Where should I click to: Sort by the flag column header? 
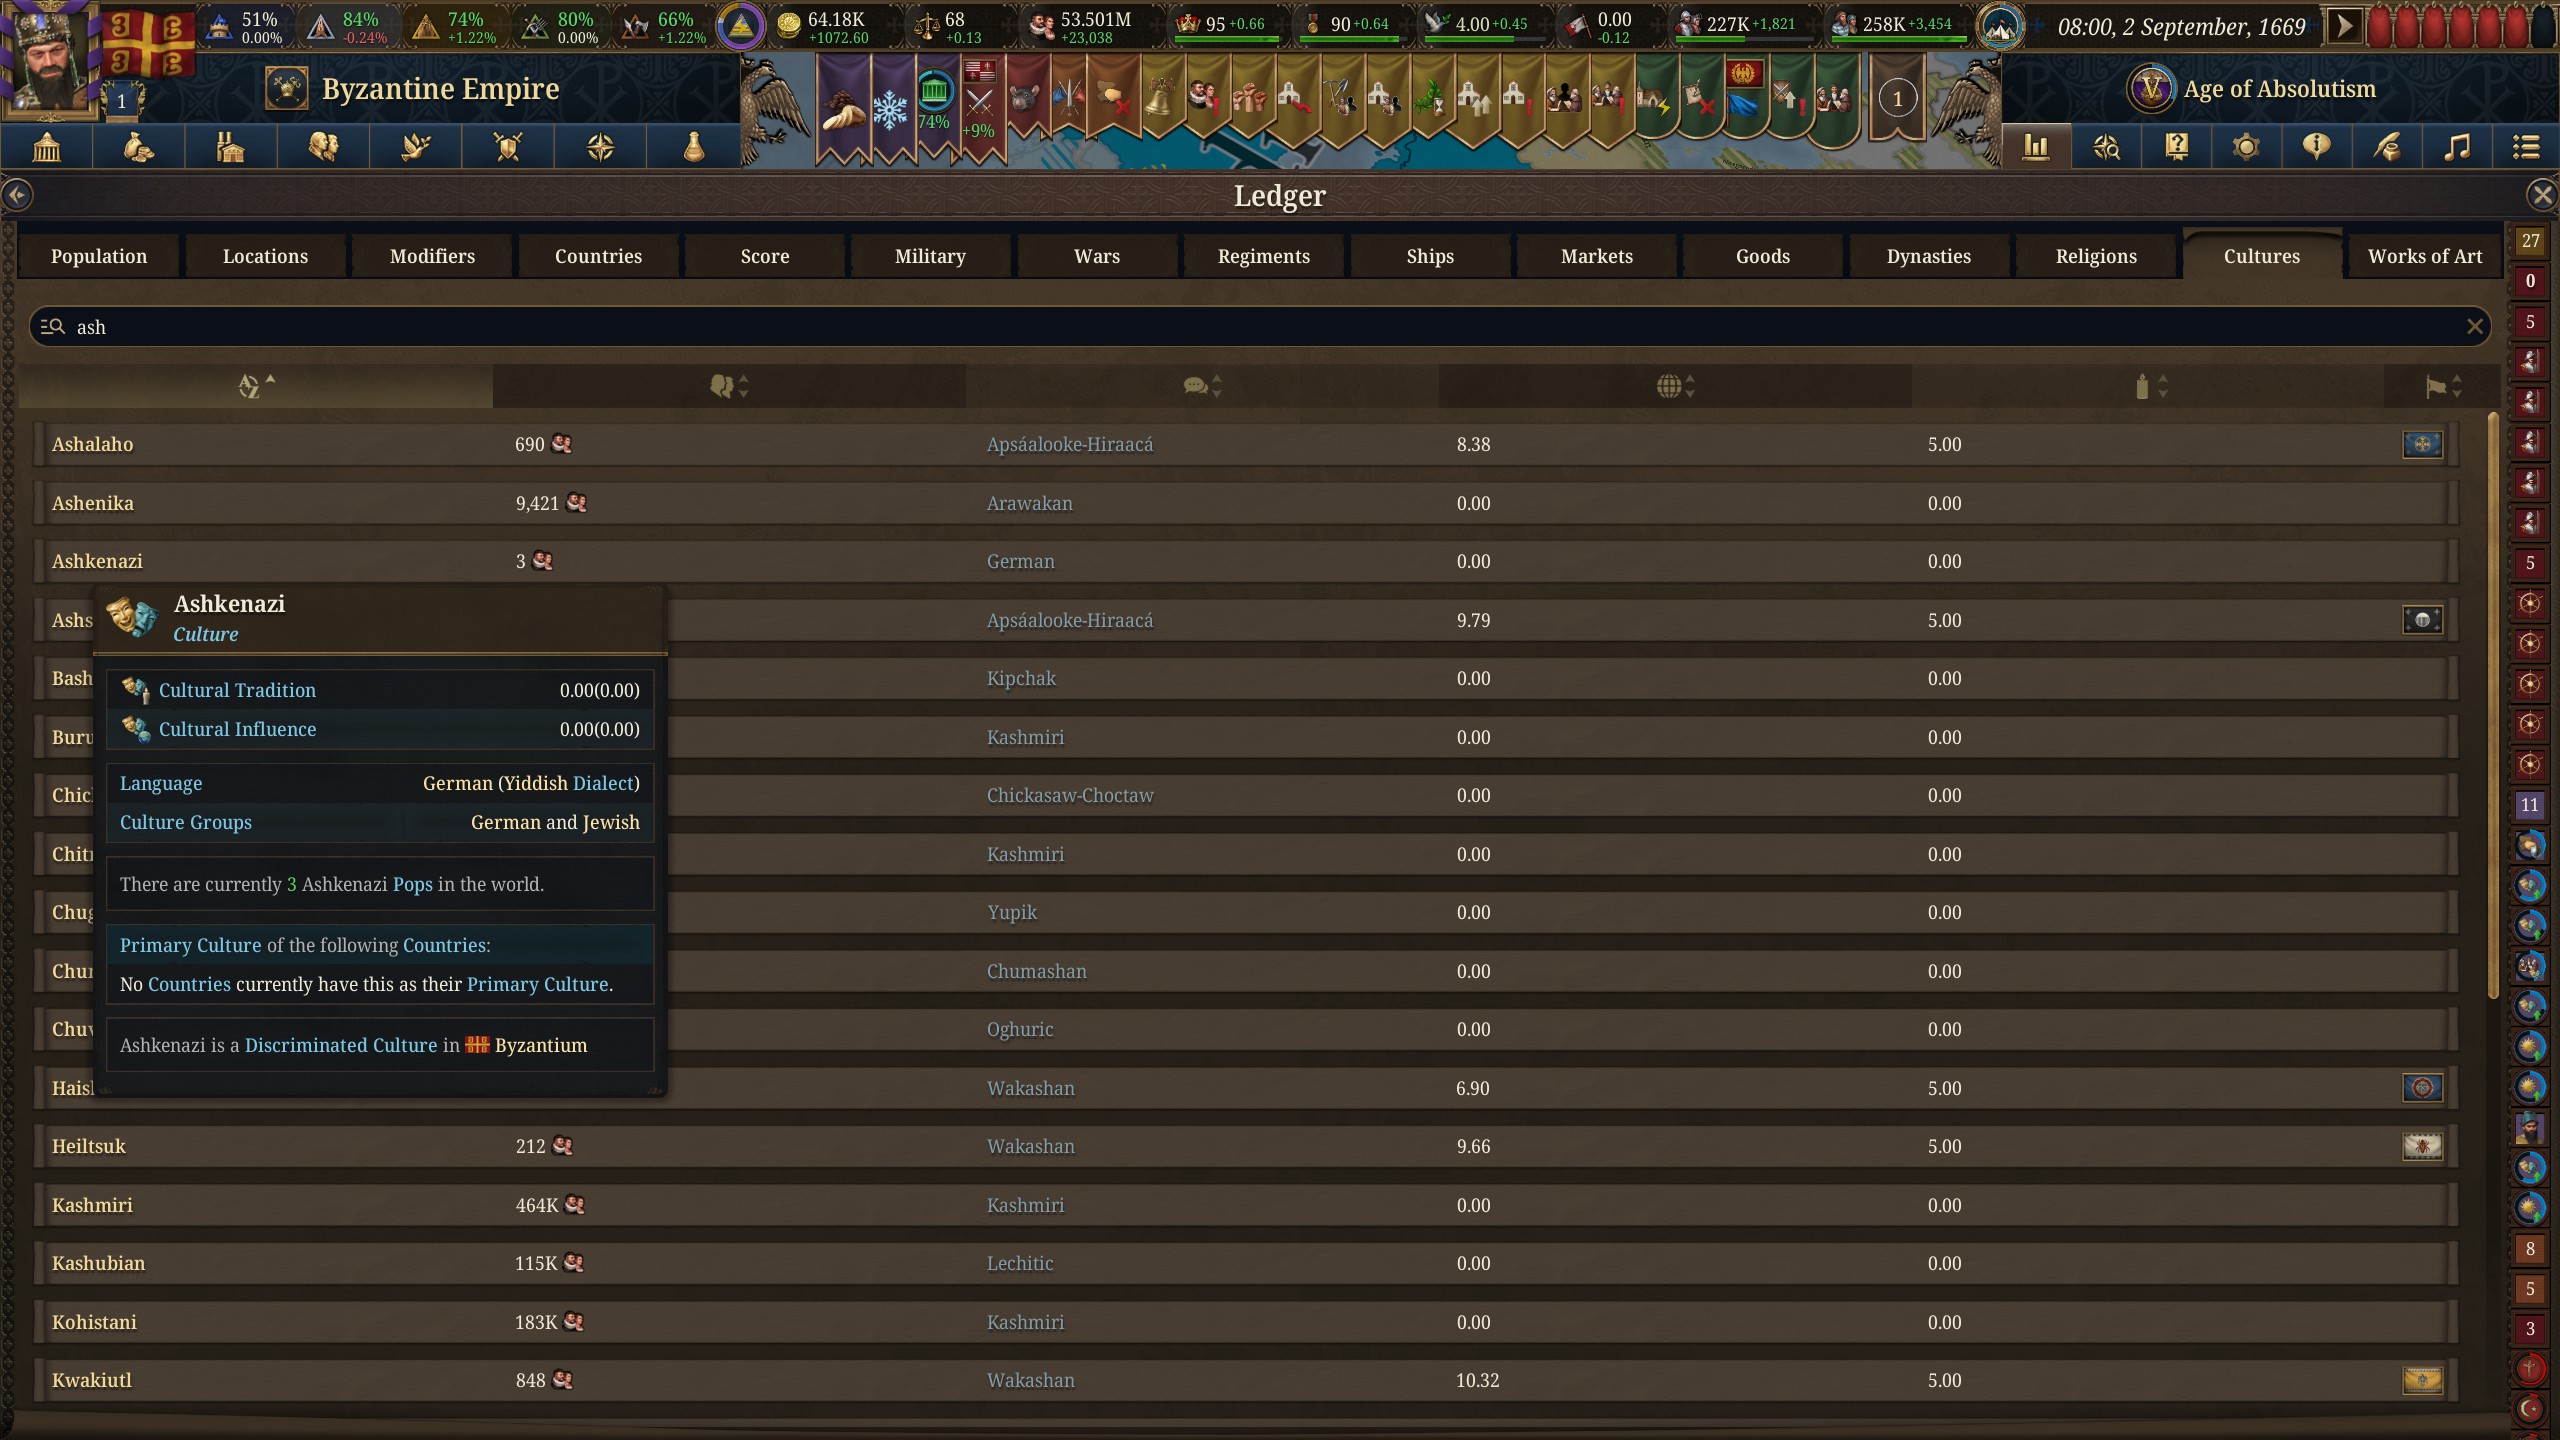2443,386
